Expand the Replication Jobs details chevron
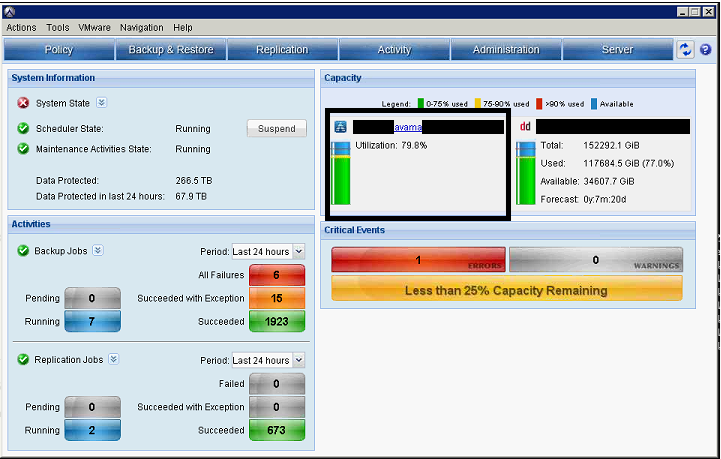Image resolution: width=721 pixels, height=459 pixels. click(114, 360)
